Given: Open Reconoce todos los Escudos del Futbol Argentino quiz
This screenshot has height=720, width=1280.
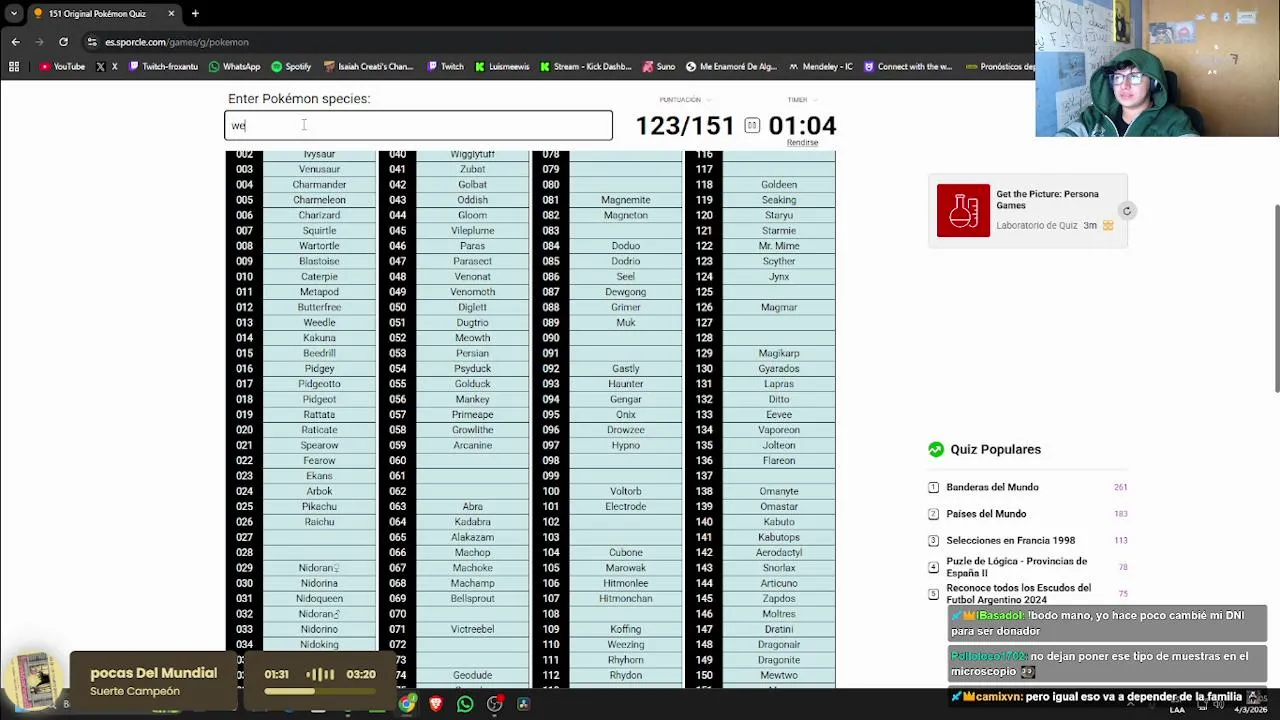Looking at the screenshot, I should pyautogui.click(x=1018, y=594).
